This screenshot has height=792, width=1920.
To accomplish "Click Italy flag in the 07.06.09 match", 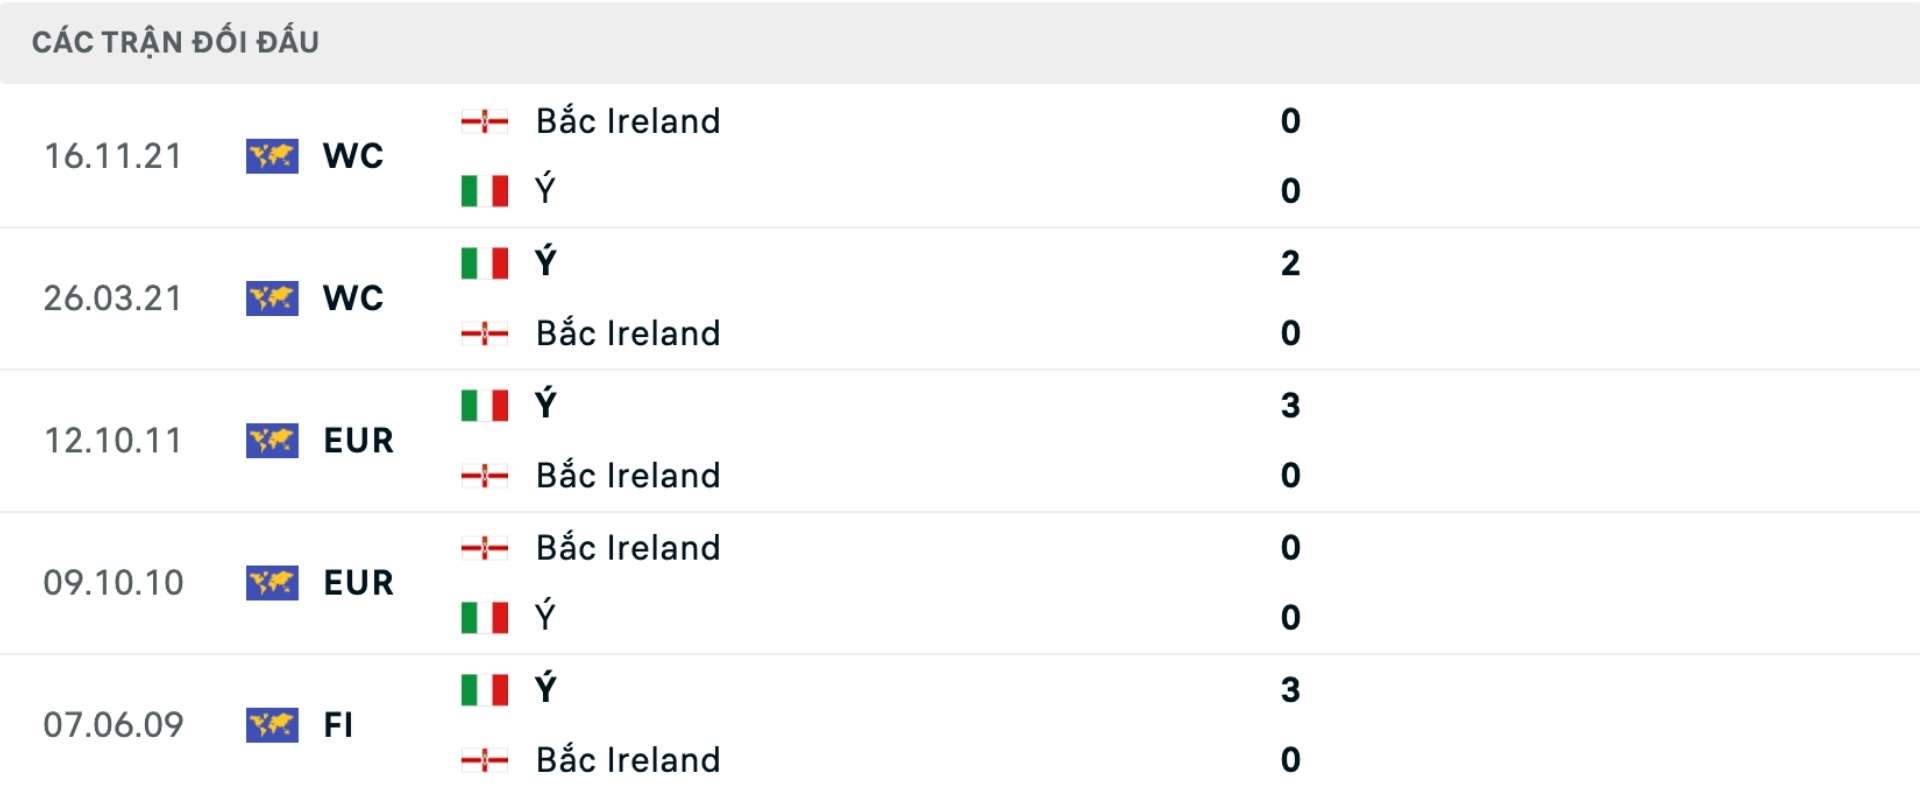I will (x=484, y=690).
